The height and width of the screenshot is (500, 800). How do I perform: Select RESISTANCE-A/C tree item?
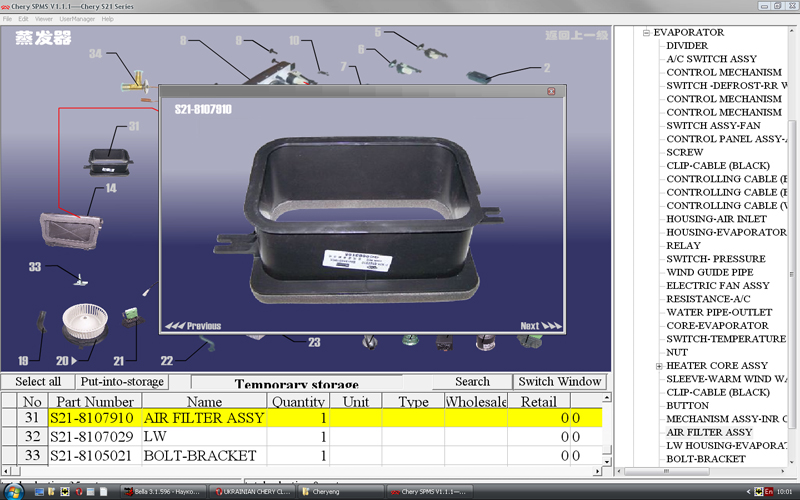point(708,298)
